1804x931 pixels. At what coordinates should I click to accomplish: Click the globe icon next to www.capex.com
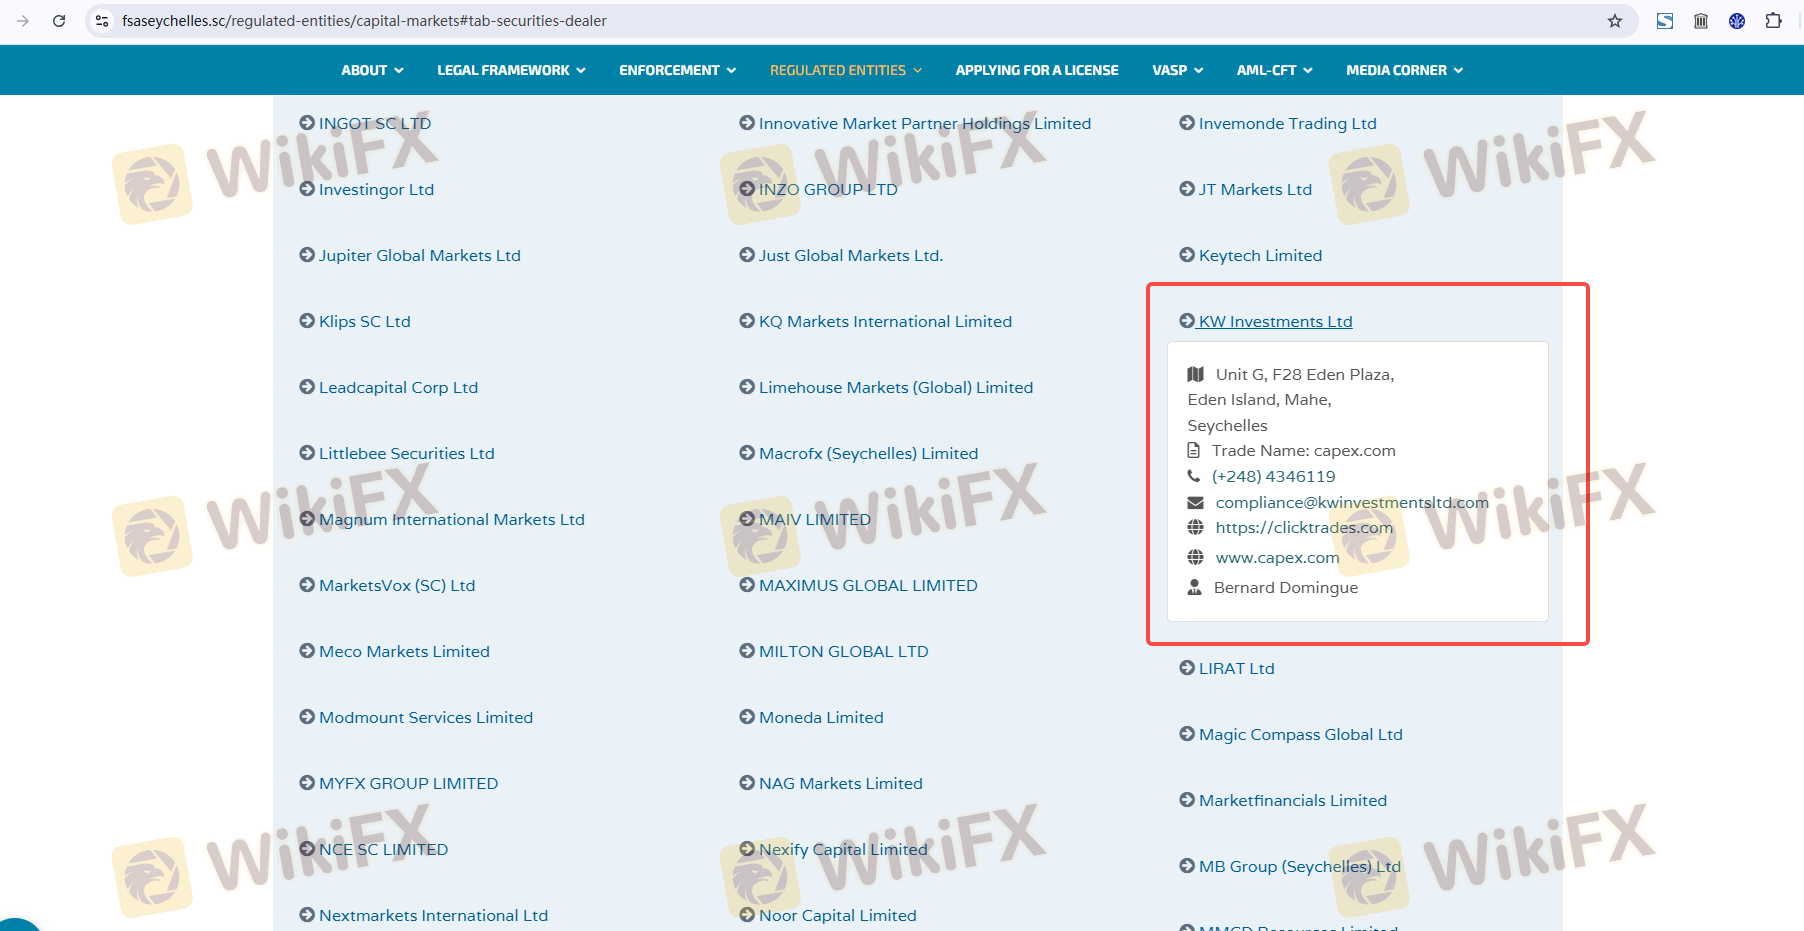[1195, 557]
